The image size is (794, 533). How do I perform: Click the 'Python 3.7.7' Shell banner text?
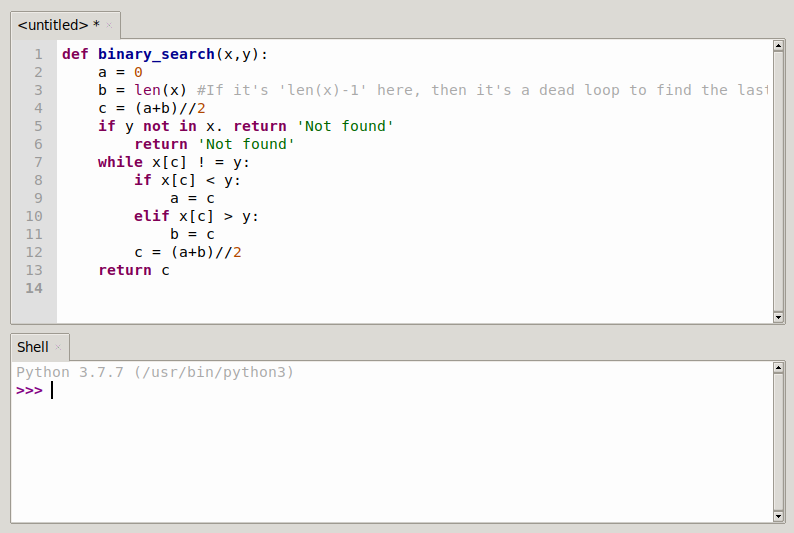(155, 373)
